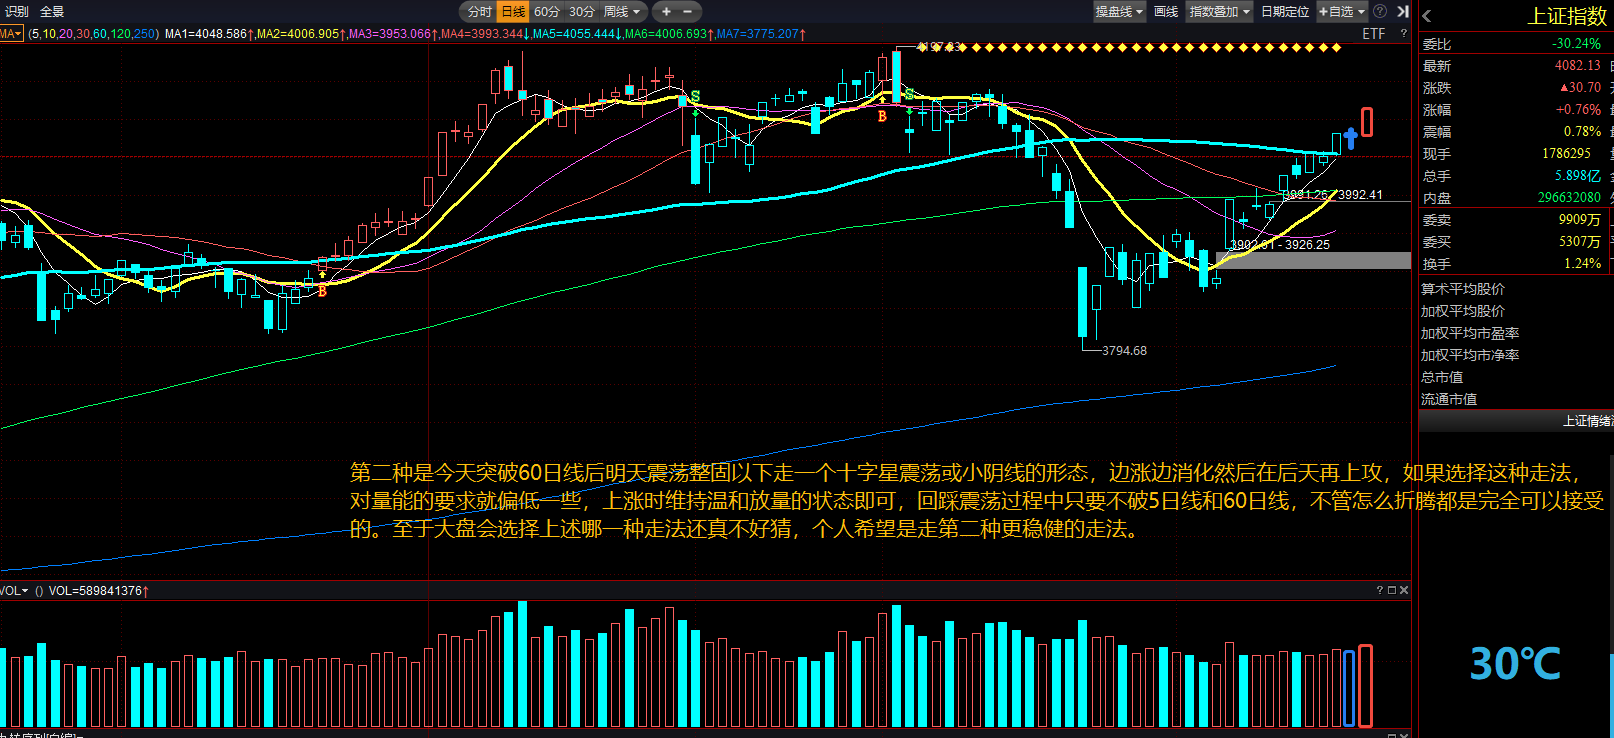Expand the 指数叠加 dropdown
This screenshot has width=1614, height=738.
point(1219,12)
